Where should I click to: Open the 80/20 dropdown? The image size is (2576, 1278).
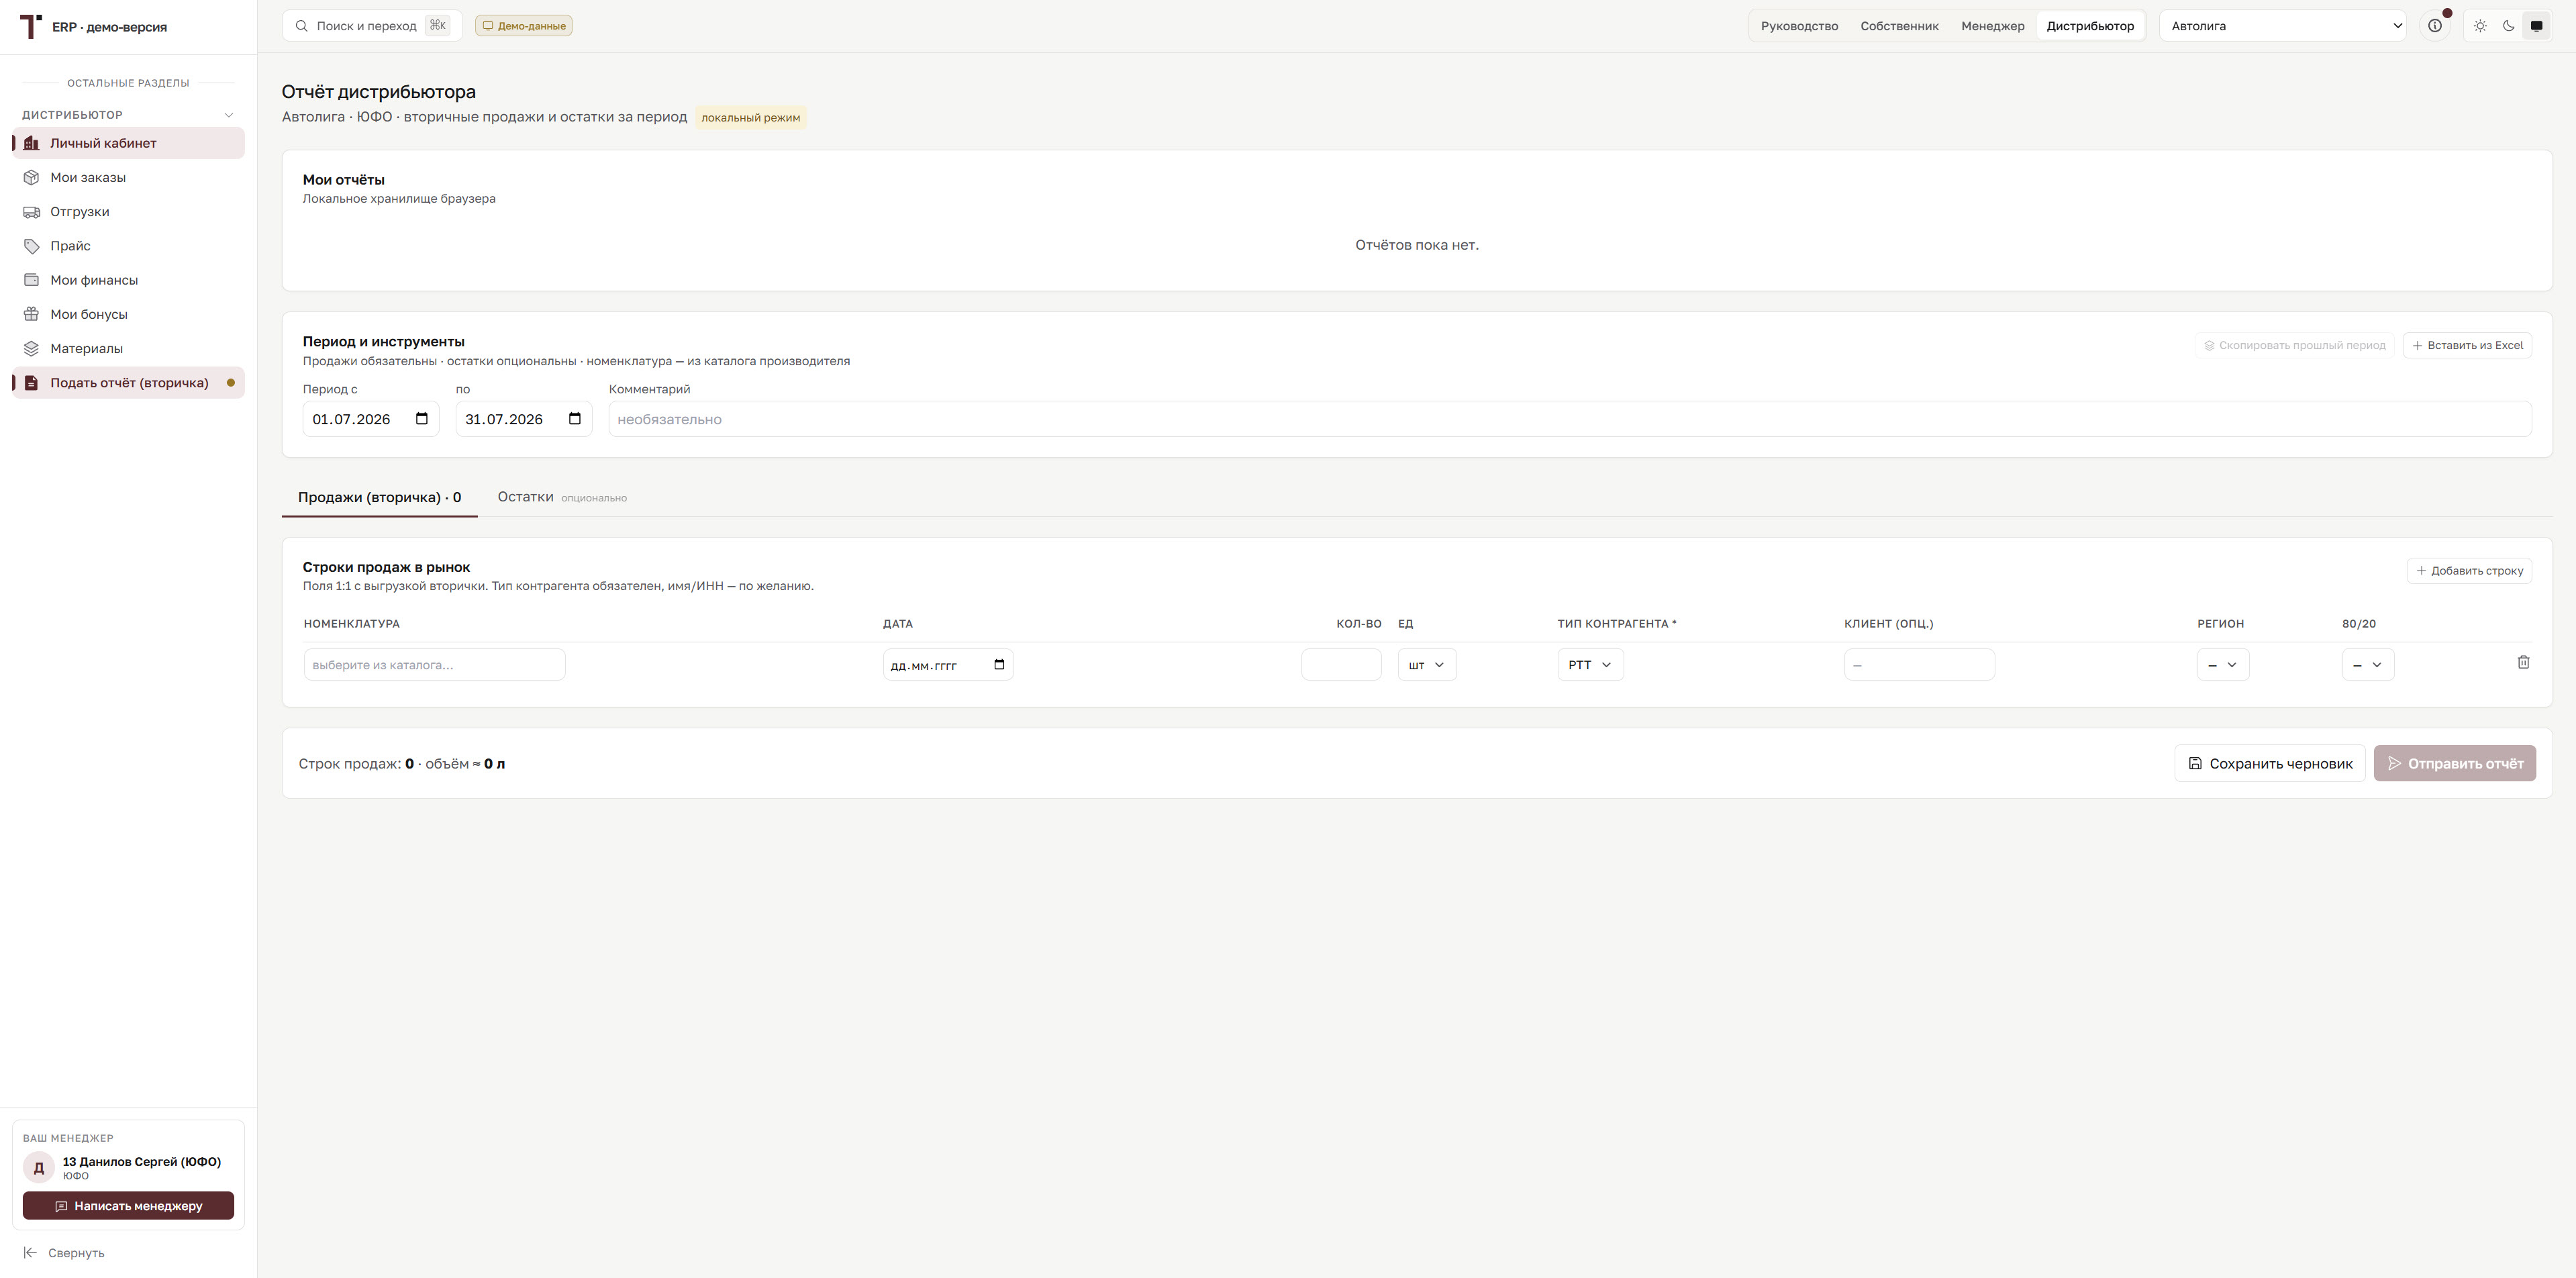coord(2368,665)
